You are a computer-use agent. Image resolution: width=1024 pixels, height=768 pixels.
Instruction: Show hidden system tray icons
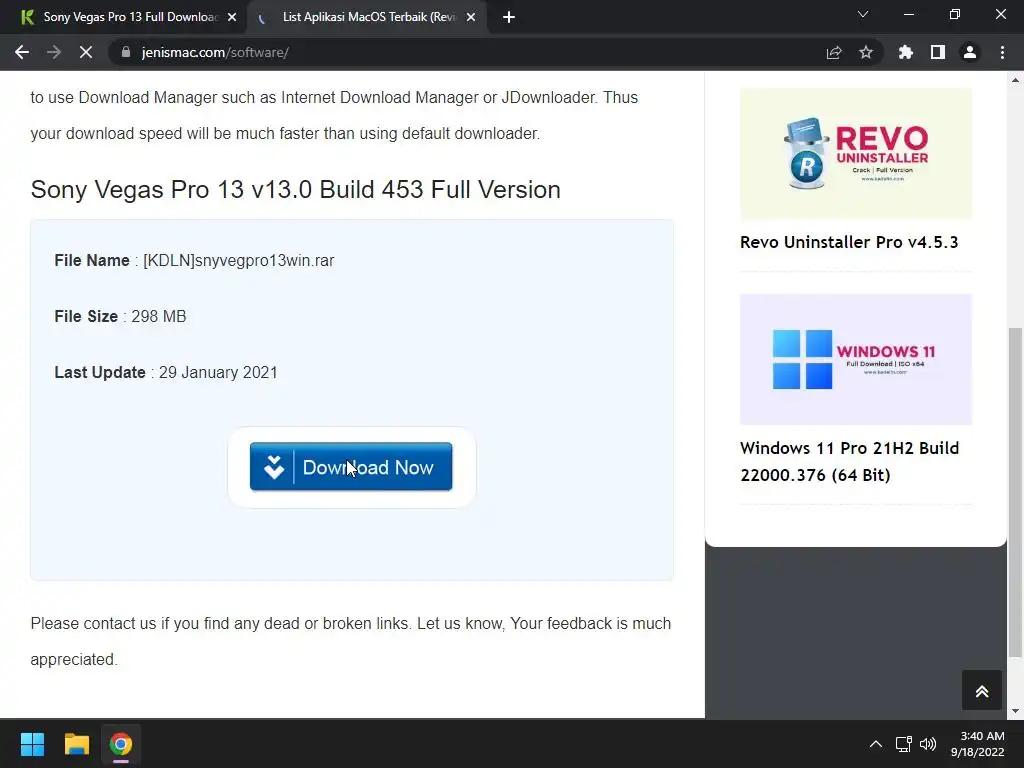pos(876,744)
